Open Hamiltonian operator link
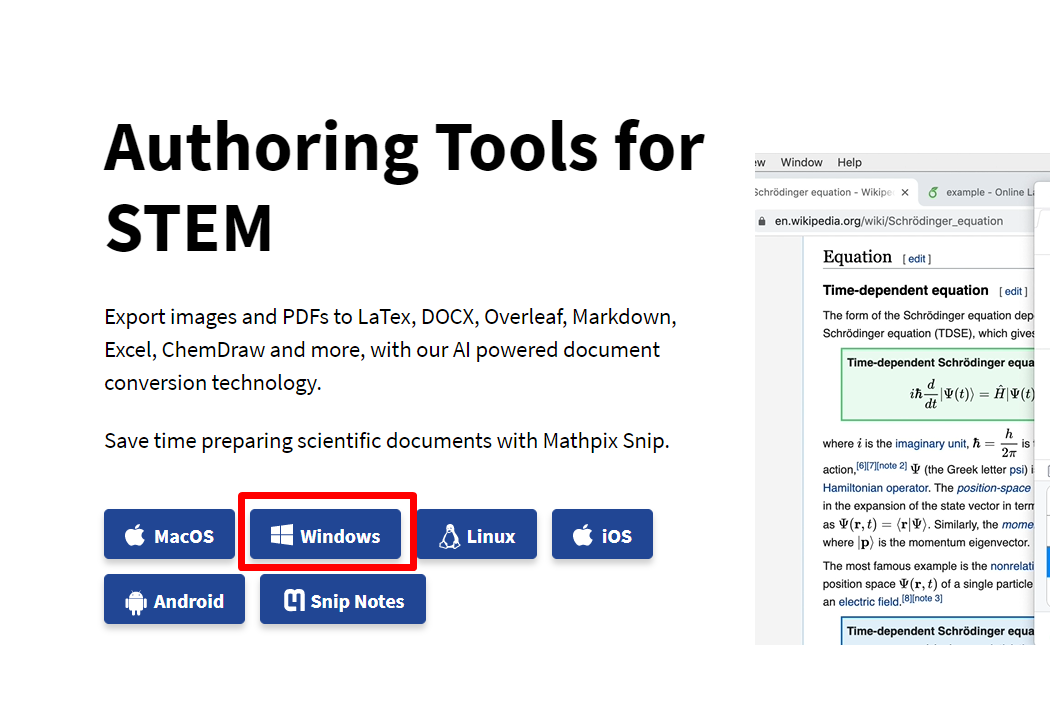 click(876, 487)
